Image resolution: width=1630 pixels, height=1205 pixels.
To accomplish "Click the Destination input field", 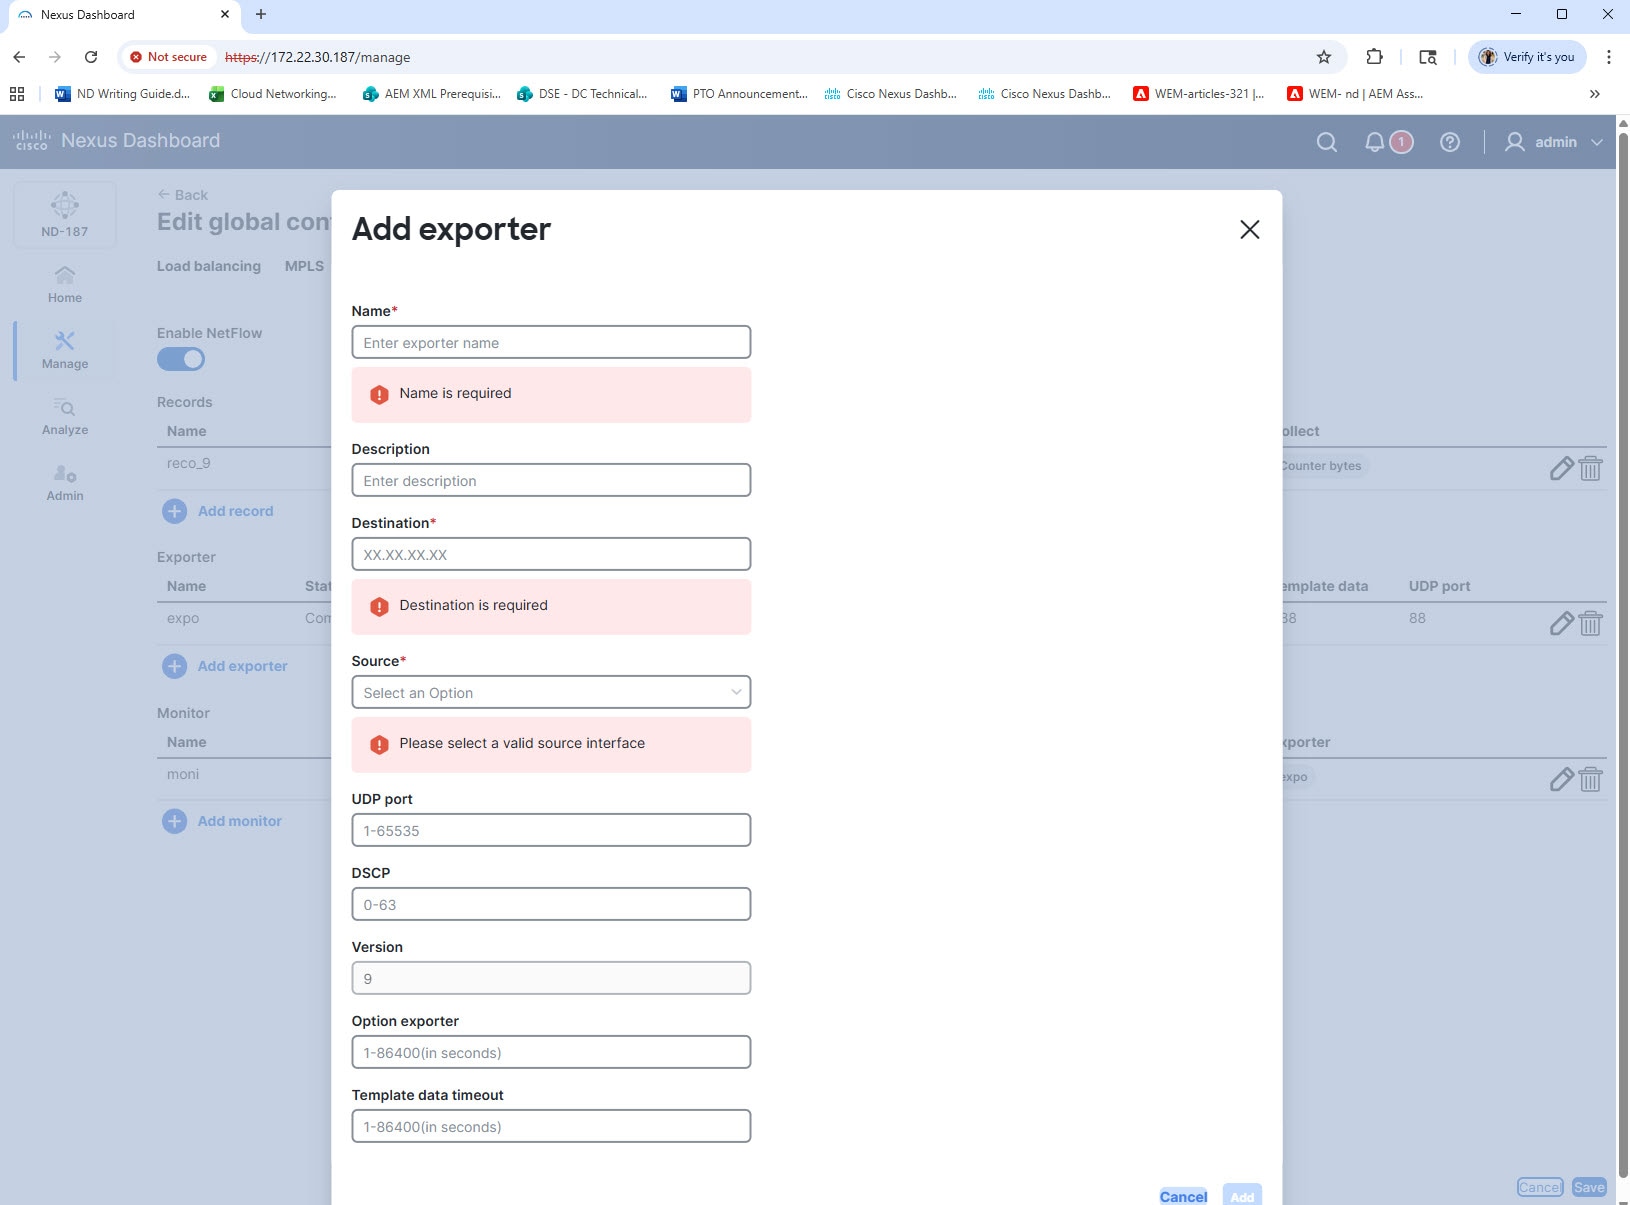I will [551, 554].
